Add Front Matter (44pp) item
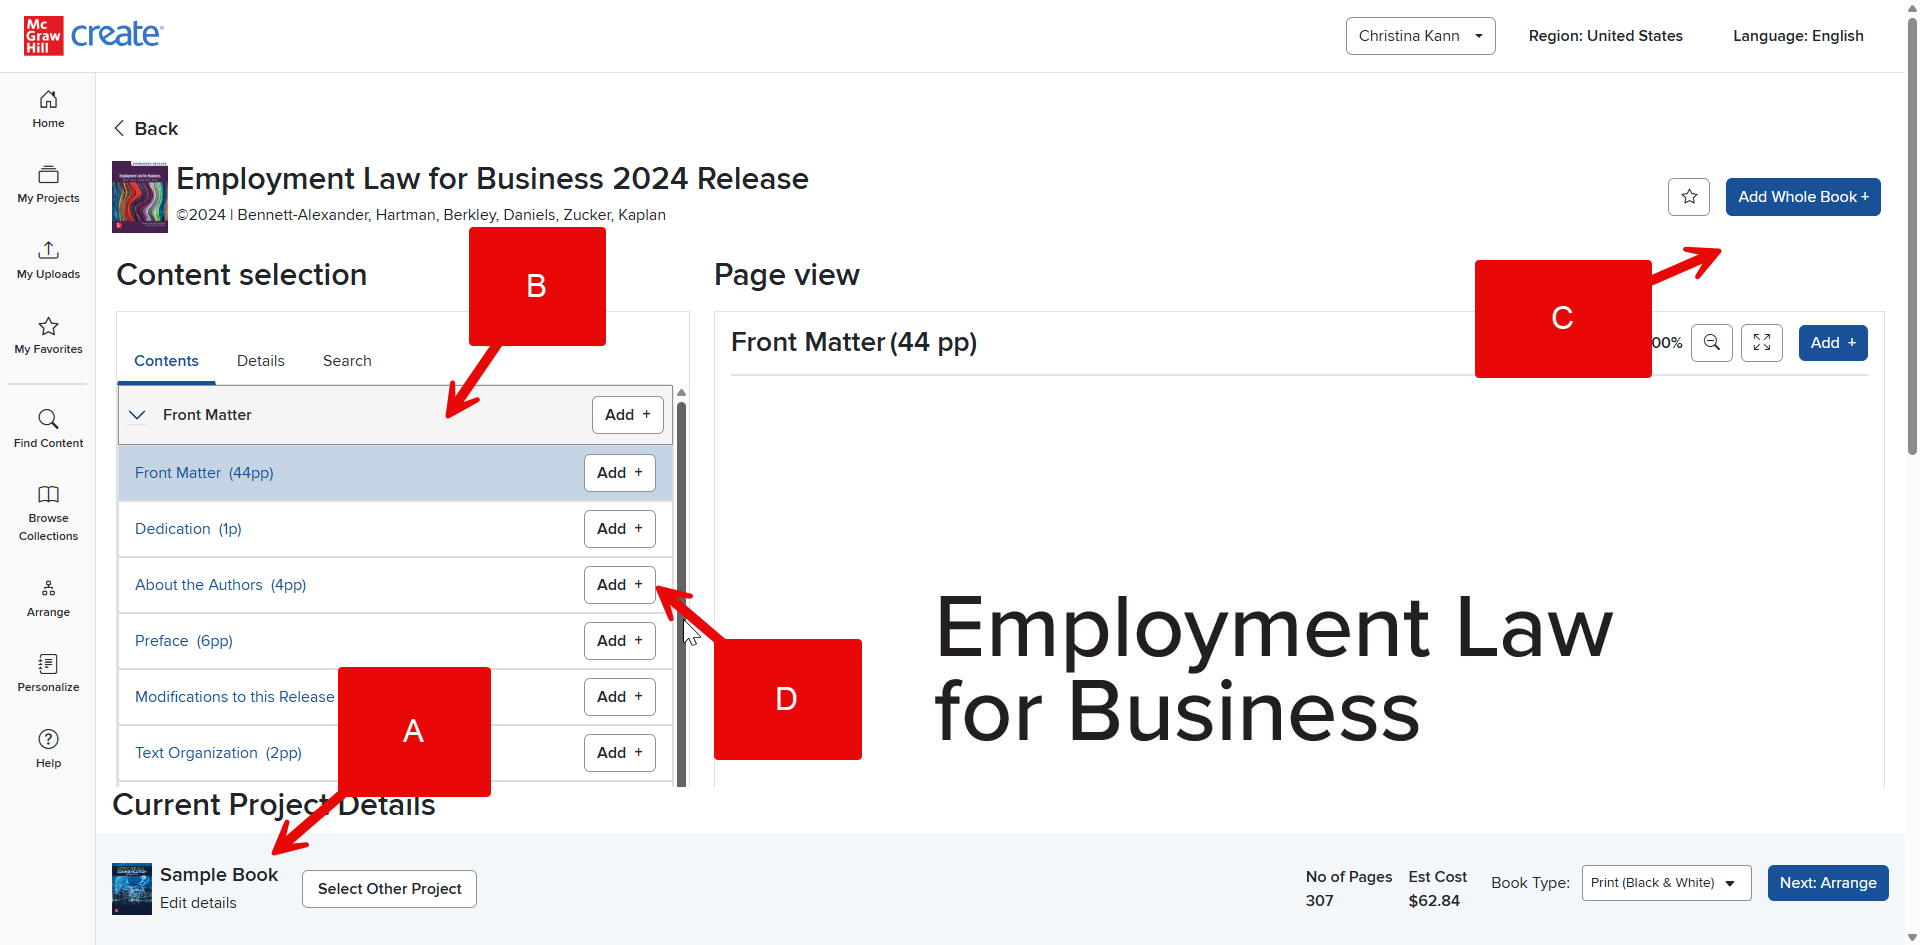This screenshot has width=1920, height=945. pyautogui.click(x=620, y=473)
